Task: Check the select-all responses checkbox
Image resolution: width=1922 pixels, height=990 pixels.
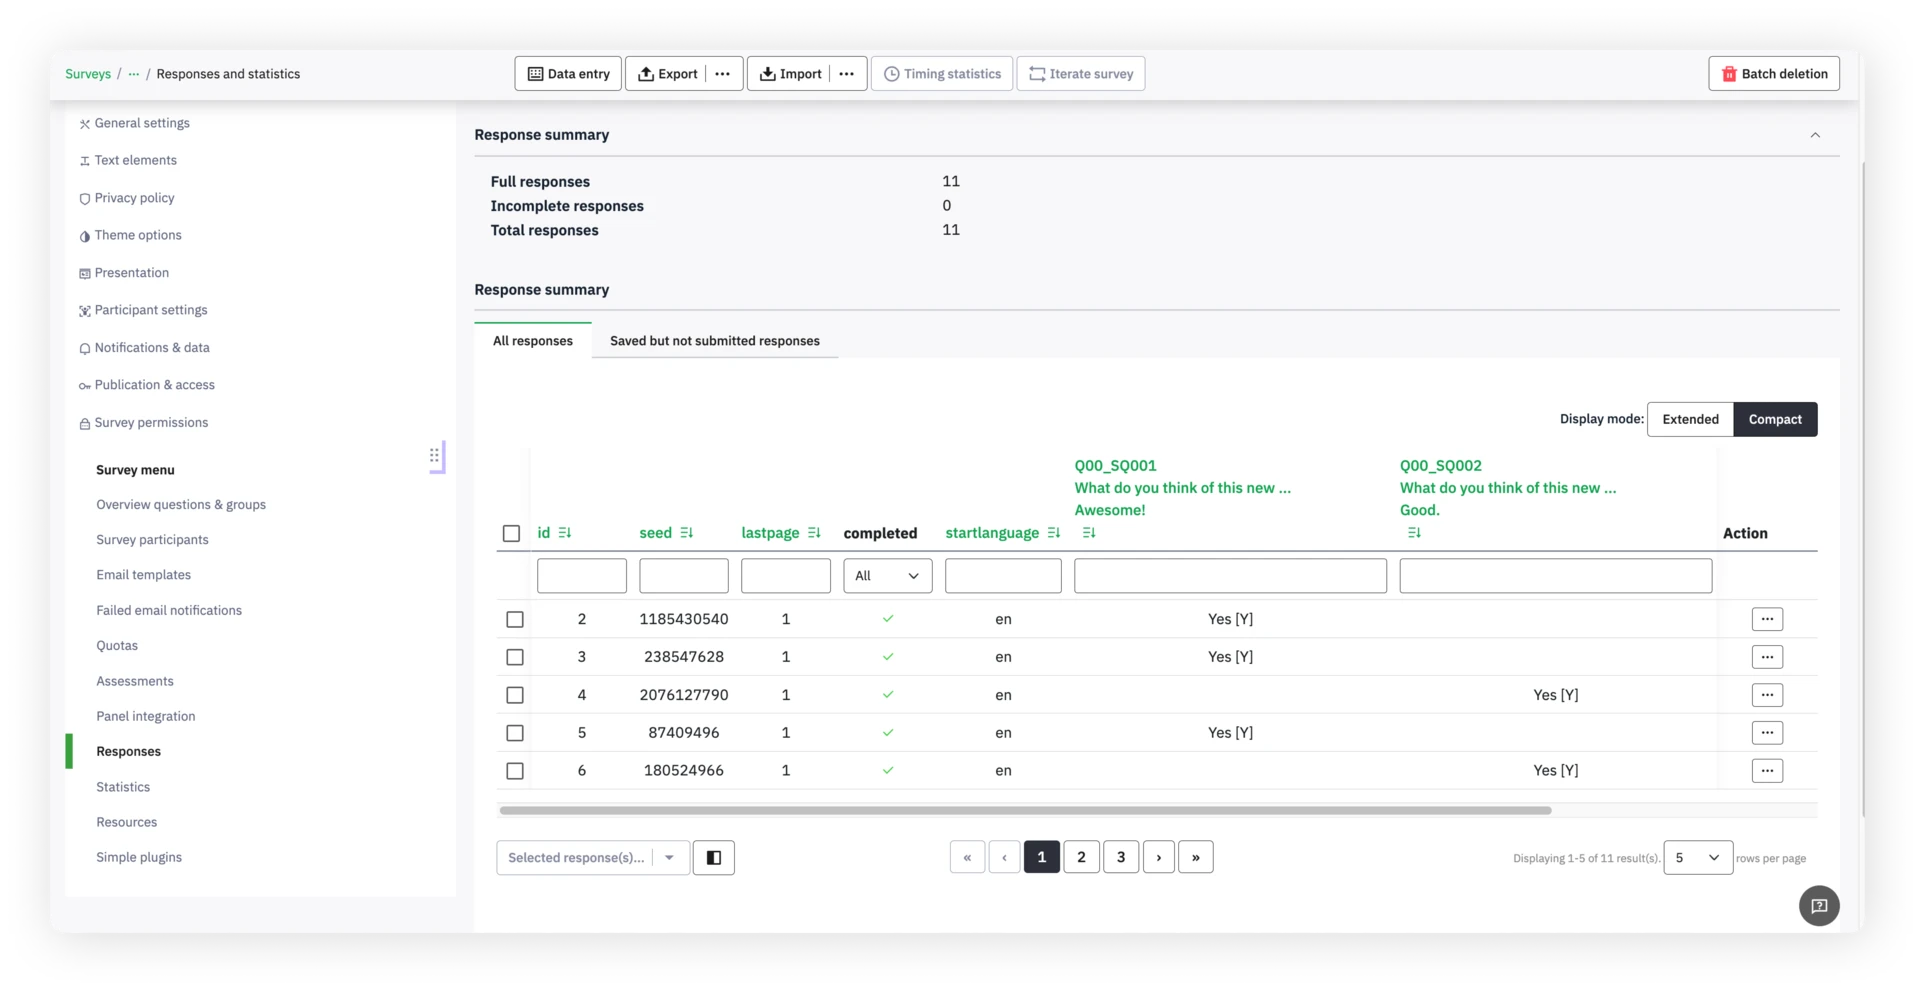Action: coord(511,534)
